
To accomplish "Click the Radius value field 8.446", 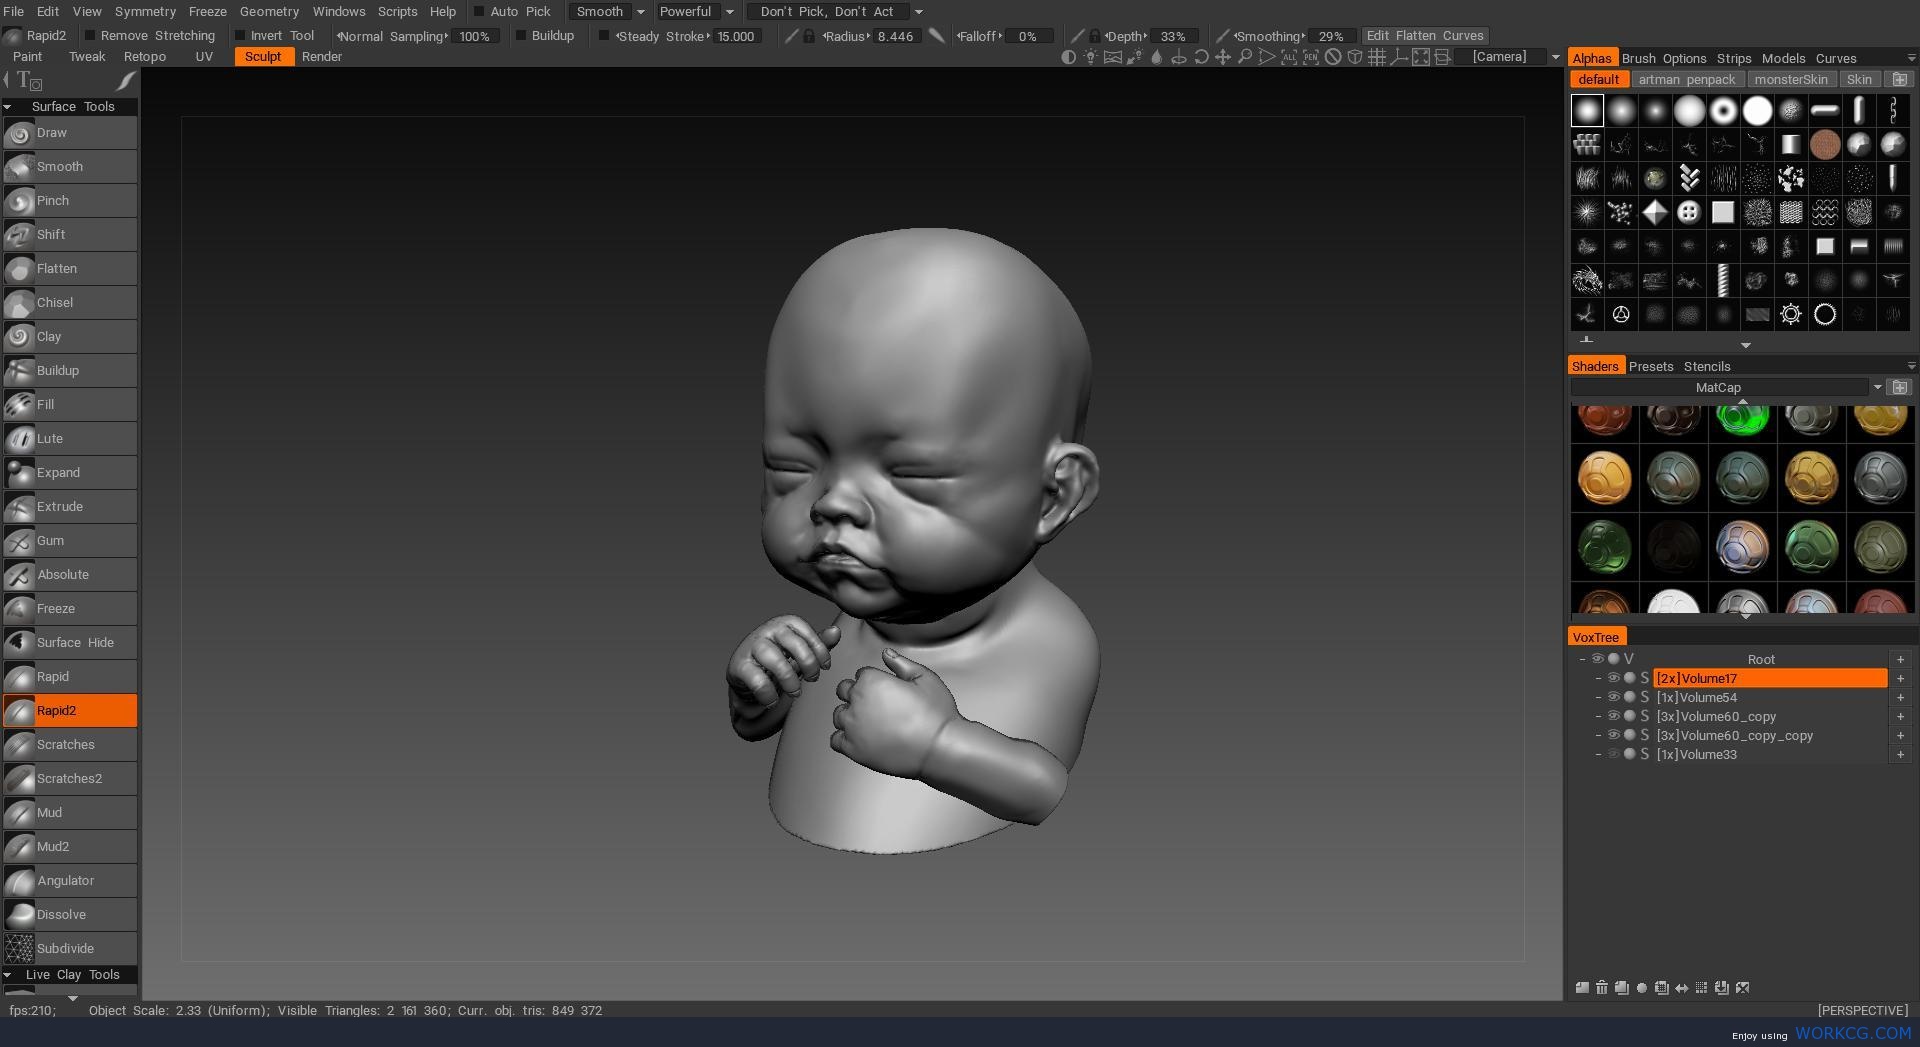I will 895,36.
